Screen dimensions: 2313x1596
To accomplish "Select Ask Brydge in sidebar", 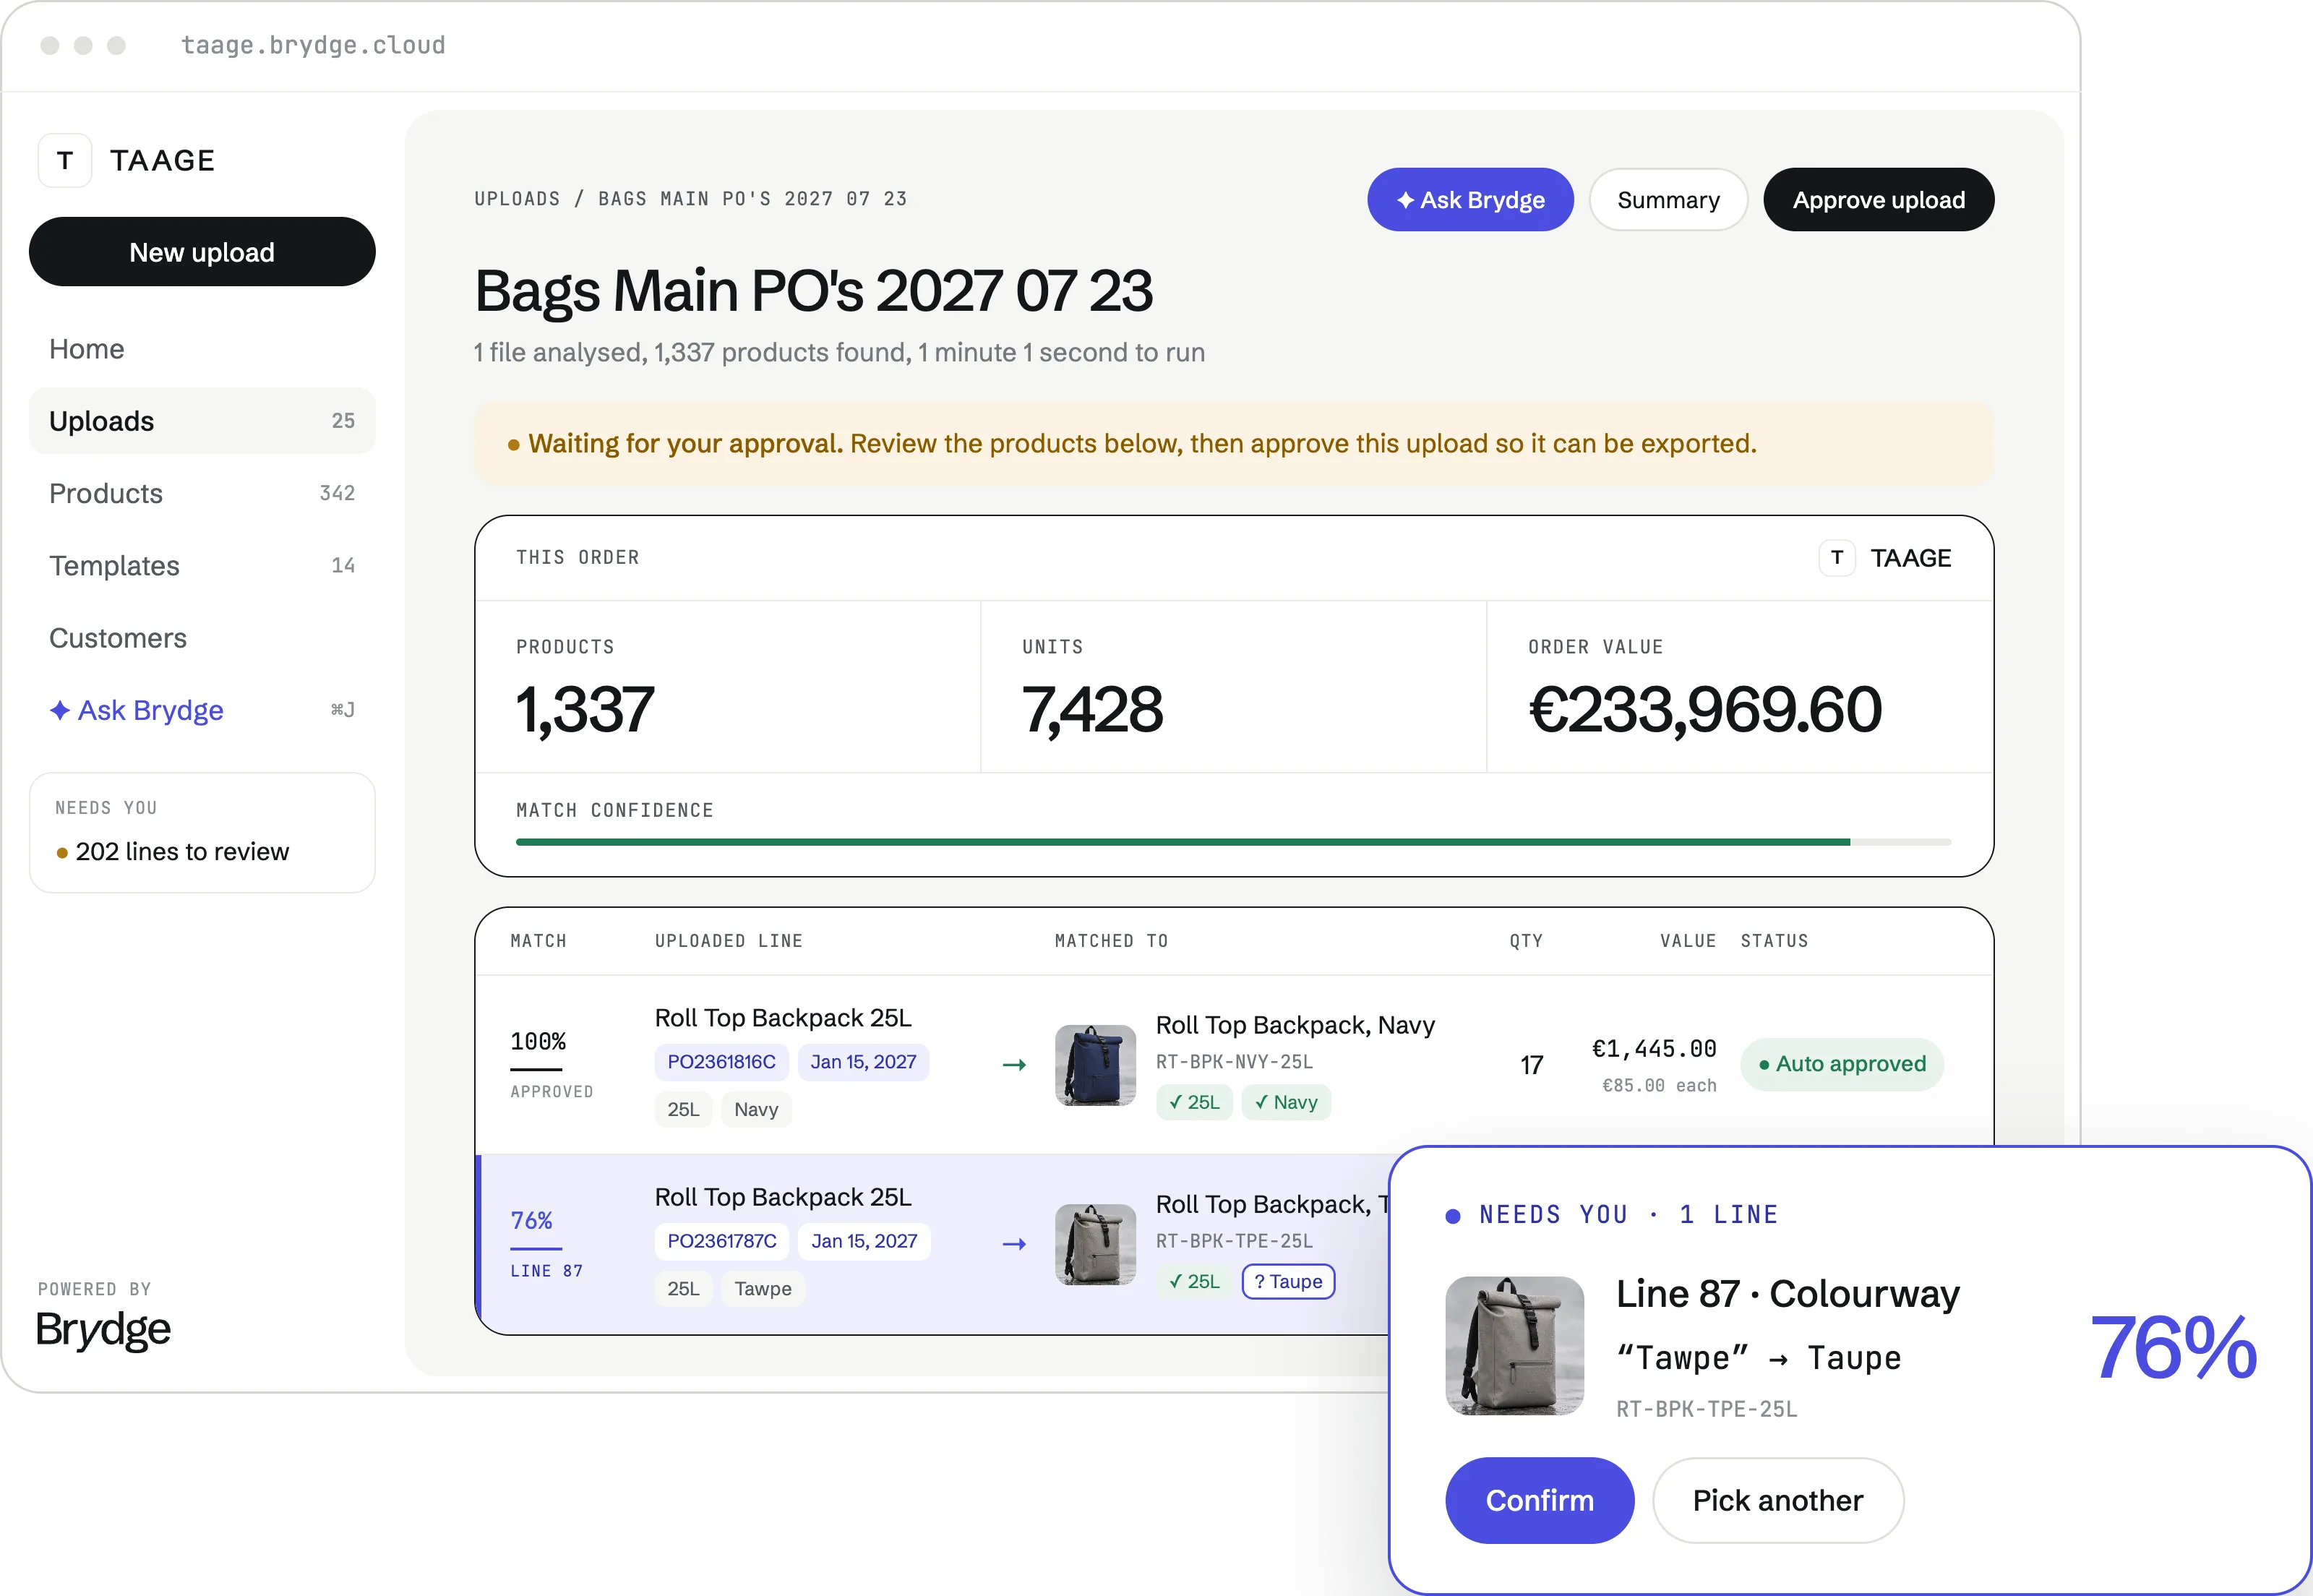I will [x=202, y=710].
